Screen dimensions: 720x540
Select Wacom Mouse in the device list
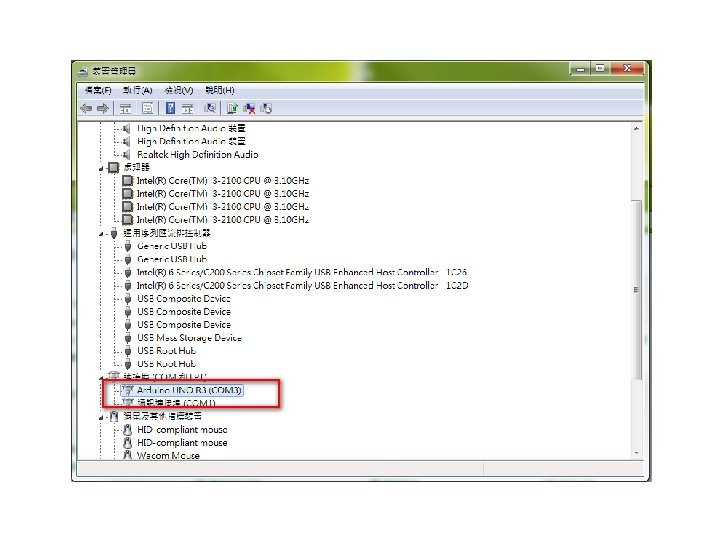(x=169, y=456)
